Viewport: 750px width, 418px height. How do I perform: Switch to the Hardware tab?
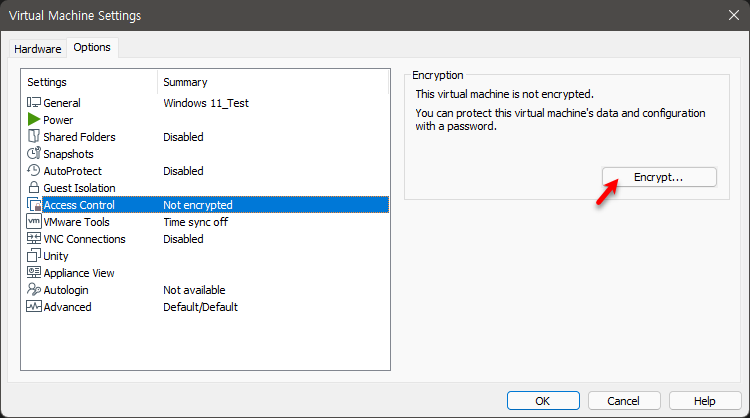click(x=38, y=49)
